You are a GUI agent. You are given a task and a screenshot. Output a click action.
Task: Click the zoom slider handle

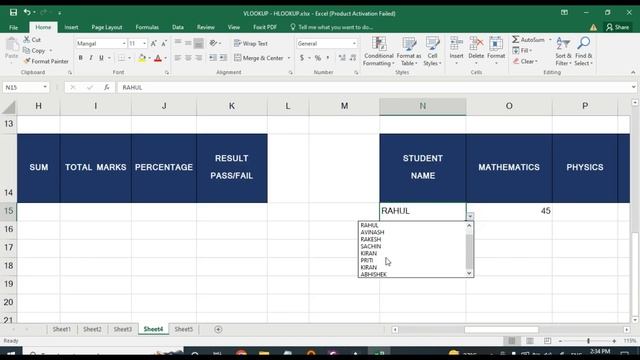tap(588, 341)
